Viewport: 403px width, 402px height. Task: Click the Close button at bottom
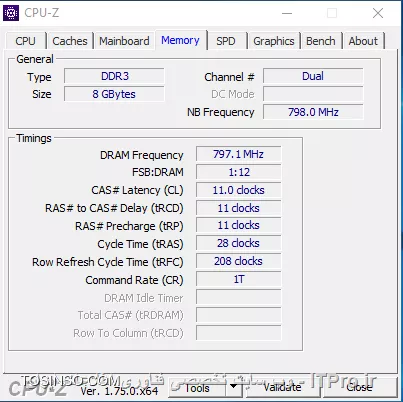point(359,387)
